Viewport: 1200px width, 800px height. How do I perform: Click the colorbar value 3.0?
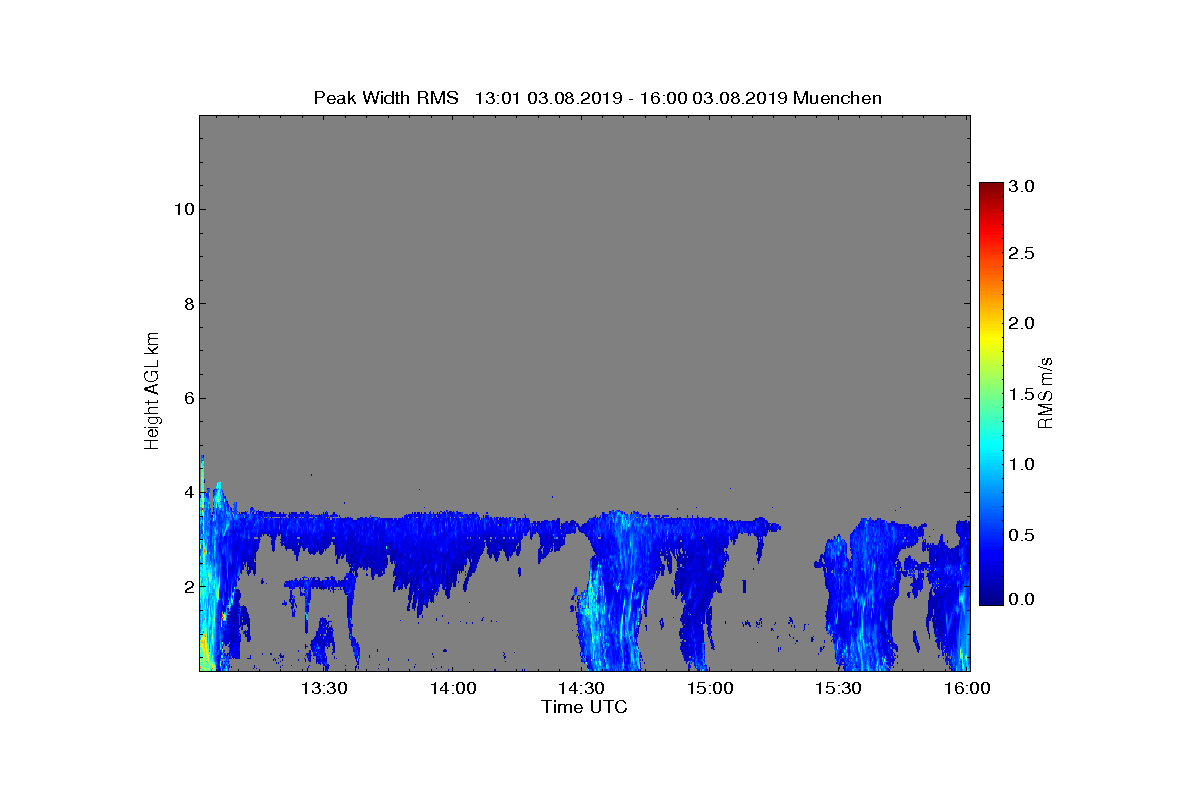(x=1021, y=187)
